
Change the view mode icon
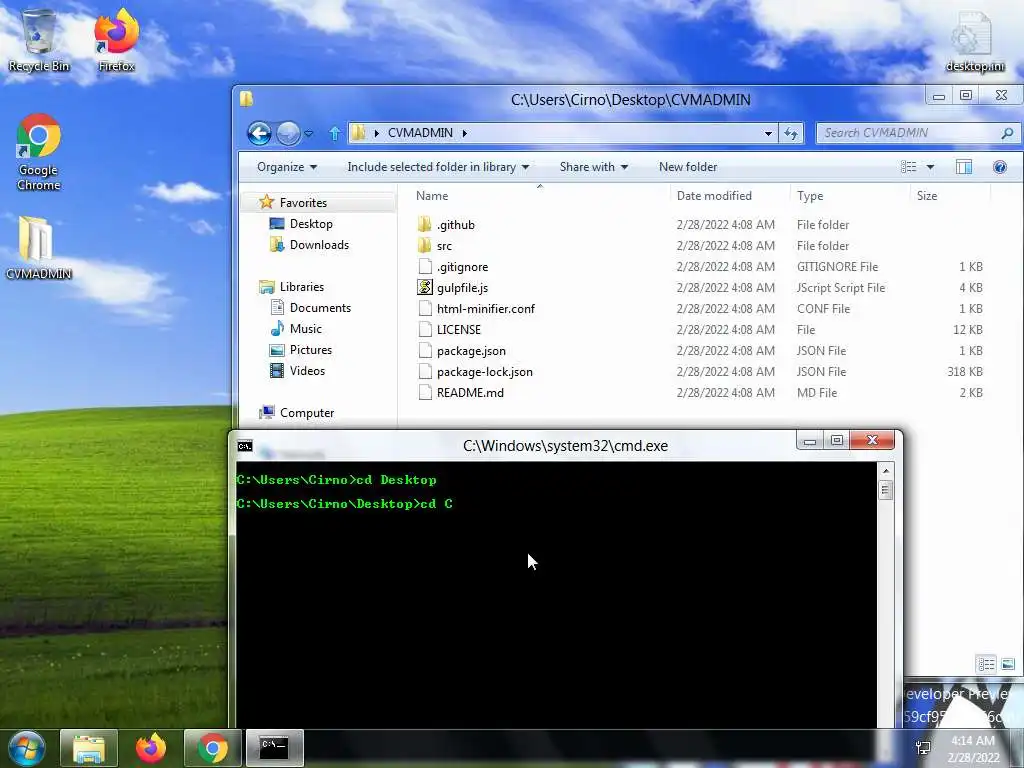[x=908, y=167]
